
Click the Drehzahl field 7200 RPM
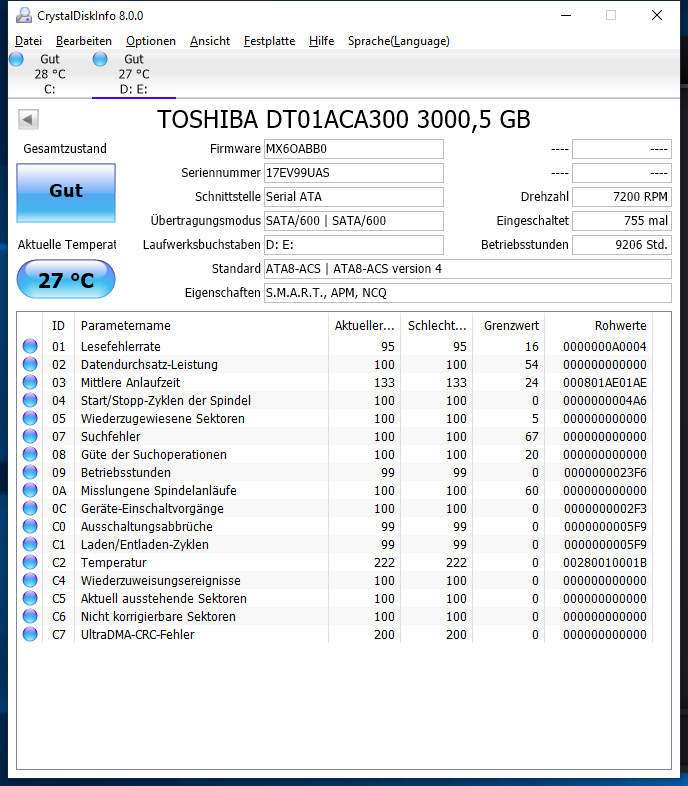tap(622, 197)
